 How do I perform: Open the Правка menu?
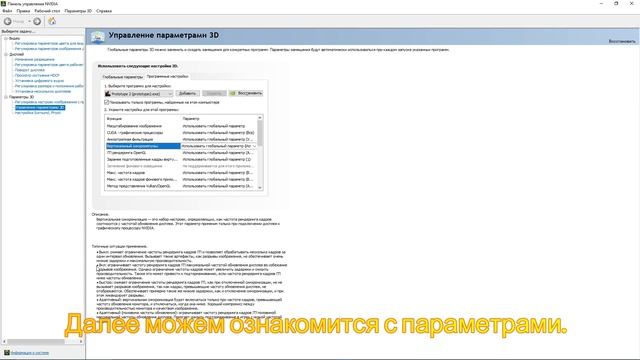pyautogui.click(x=23, y=11)
